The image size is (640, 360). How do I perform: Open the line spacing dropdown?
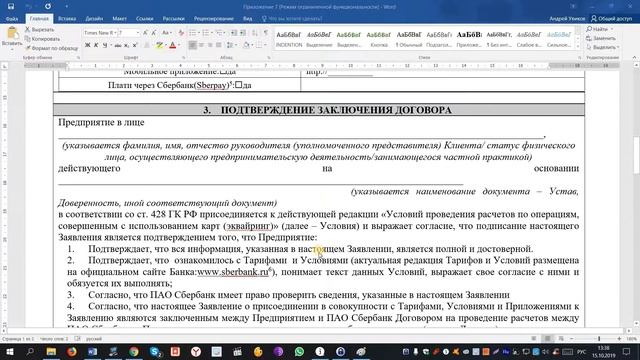click(x=231, y=45)
